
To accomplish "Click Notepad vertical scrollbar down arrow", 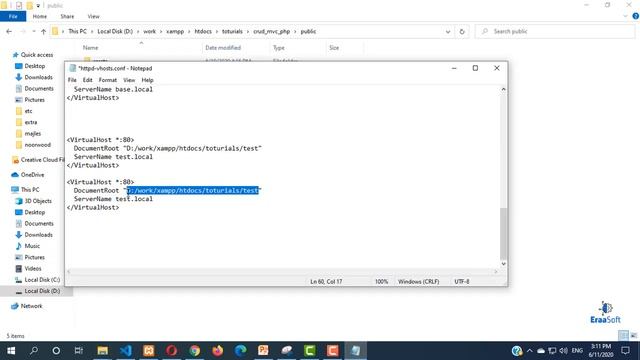I will pos(503,264).
